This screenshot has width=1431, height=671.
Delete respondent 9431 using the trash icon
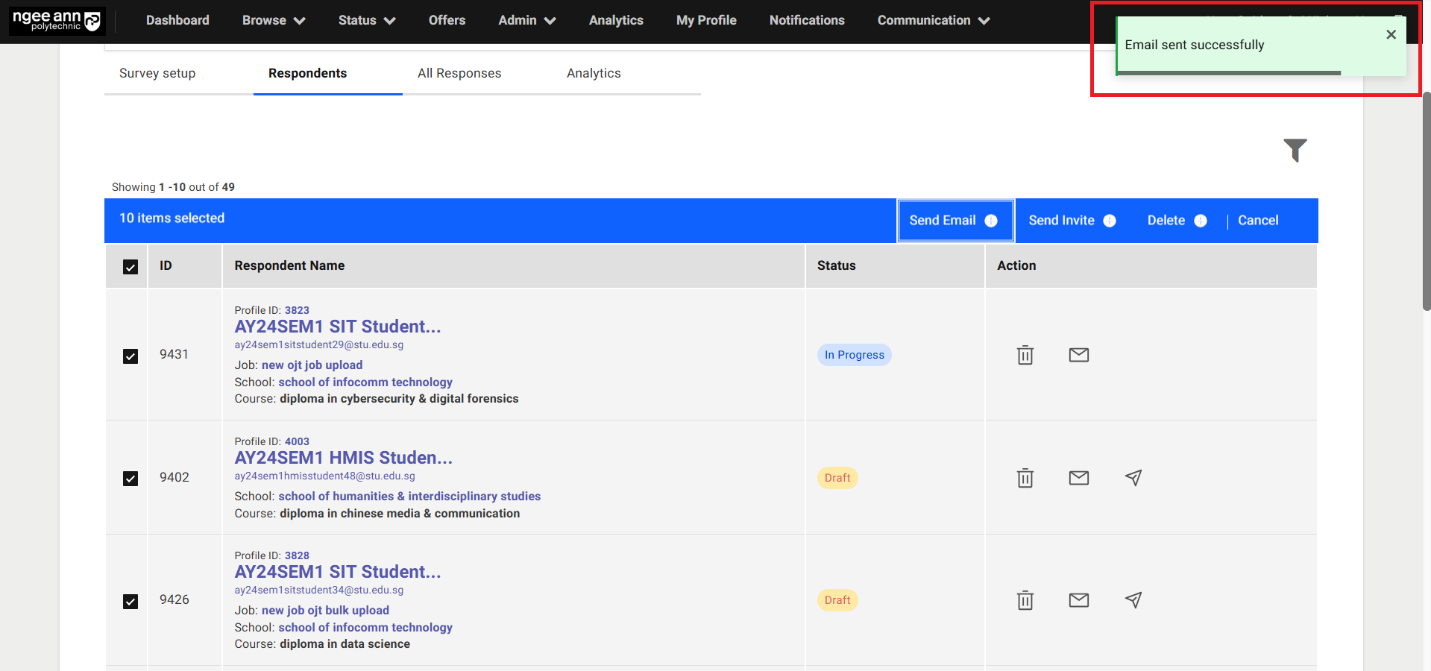pos(1025,354)
